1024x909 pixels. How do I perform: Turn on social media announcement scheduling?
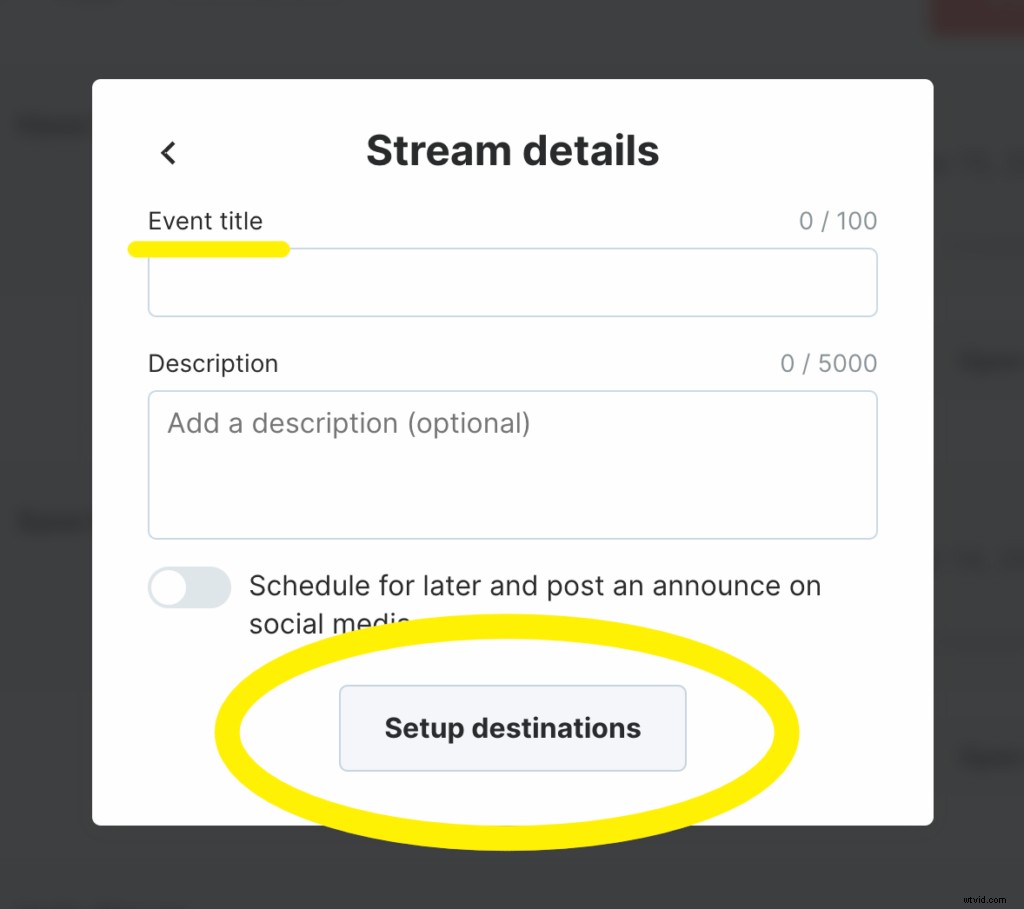189,588
